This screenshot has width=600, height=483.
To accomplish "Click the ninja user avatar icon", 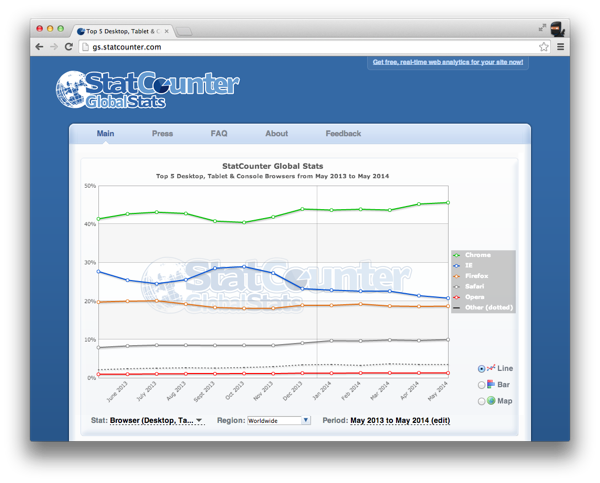I will coord(558,29).
